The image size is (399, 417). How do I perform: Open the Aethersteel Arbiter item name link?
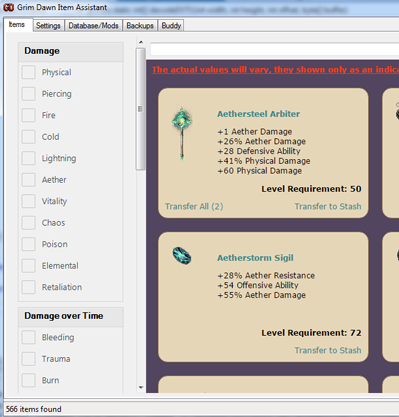click(x=258, y=114)
